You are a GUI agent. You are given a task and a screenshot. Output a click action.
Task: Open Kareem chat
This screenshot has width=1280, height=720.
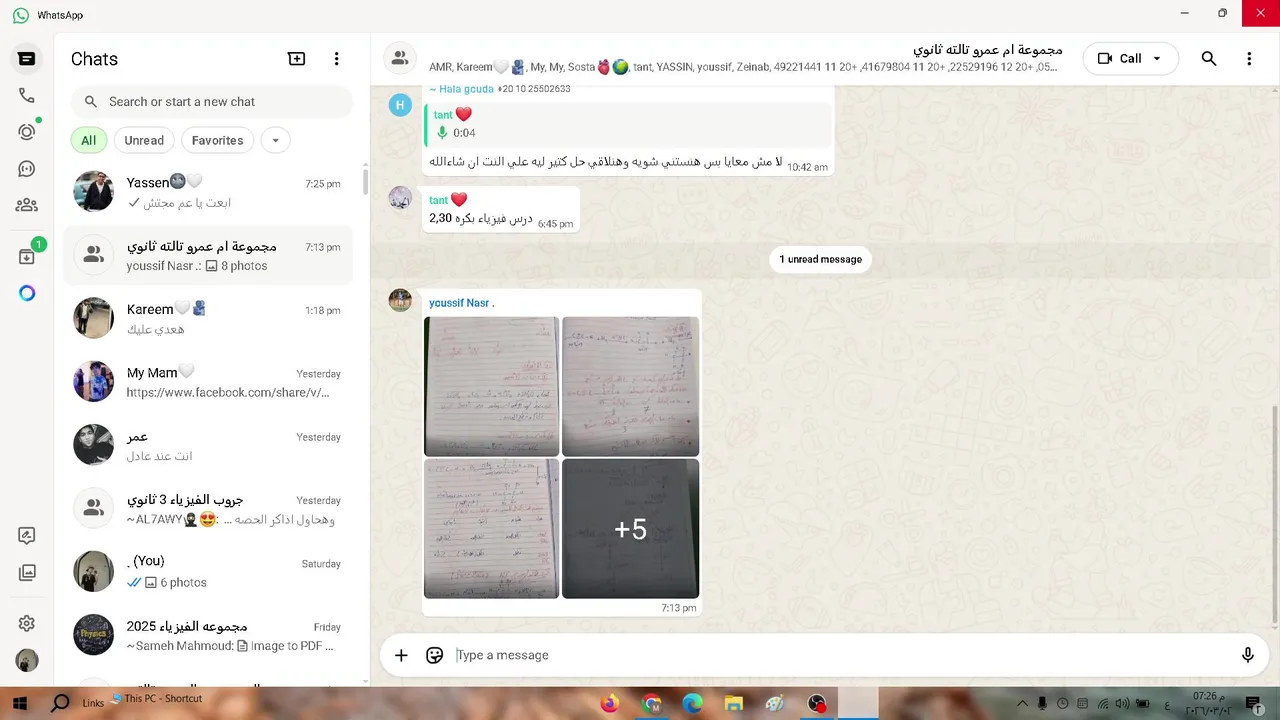tap(208, 319)
